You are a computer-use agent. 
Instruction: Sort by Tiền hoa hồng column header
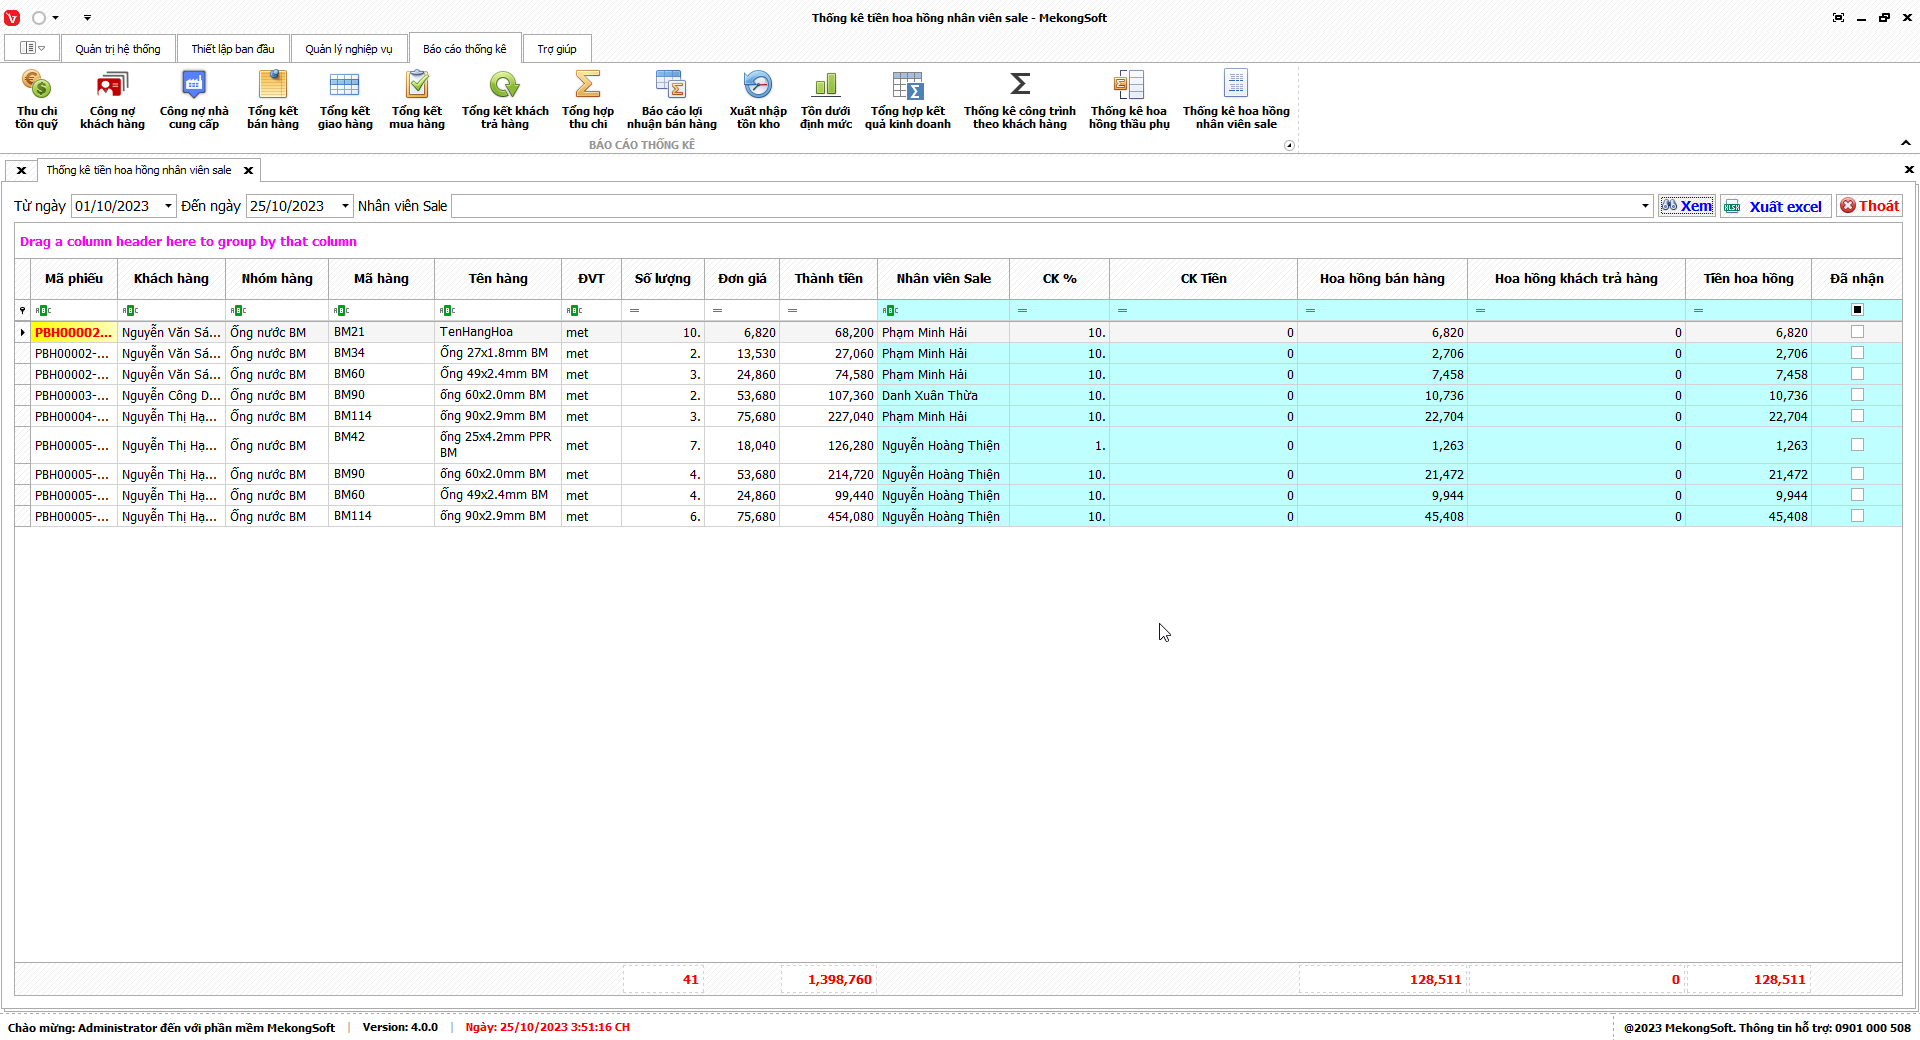pyautogui.click(x=1748, y=279)
